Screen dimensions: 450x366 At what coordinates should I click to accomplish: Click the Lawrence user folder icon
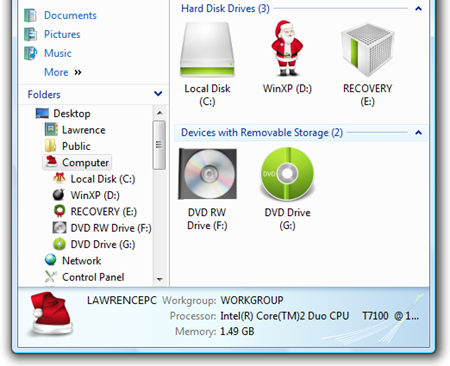tap(51, 130)
